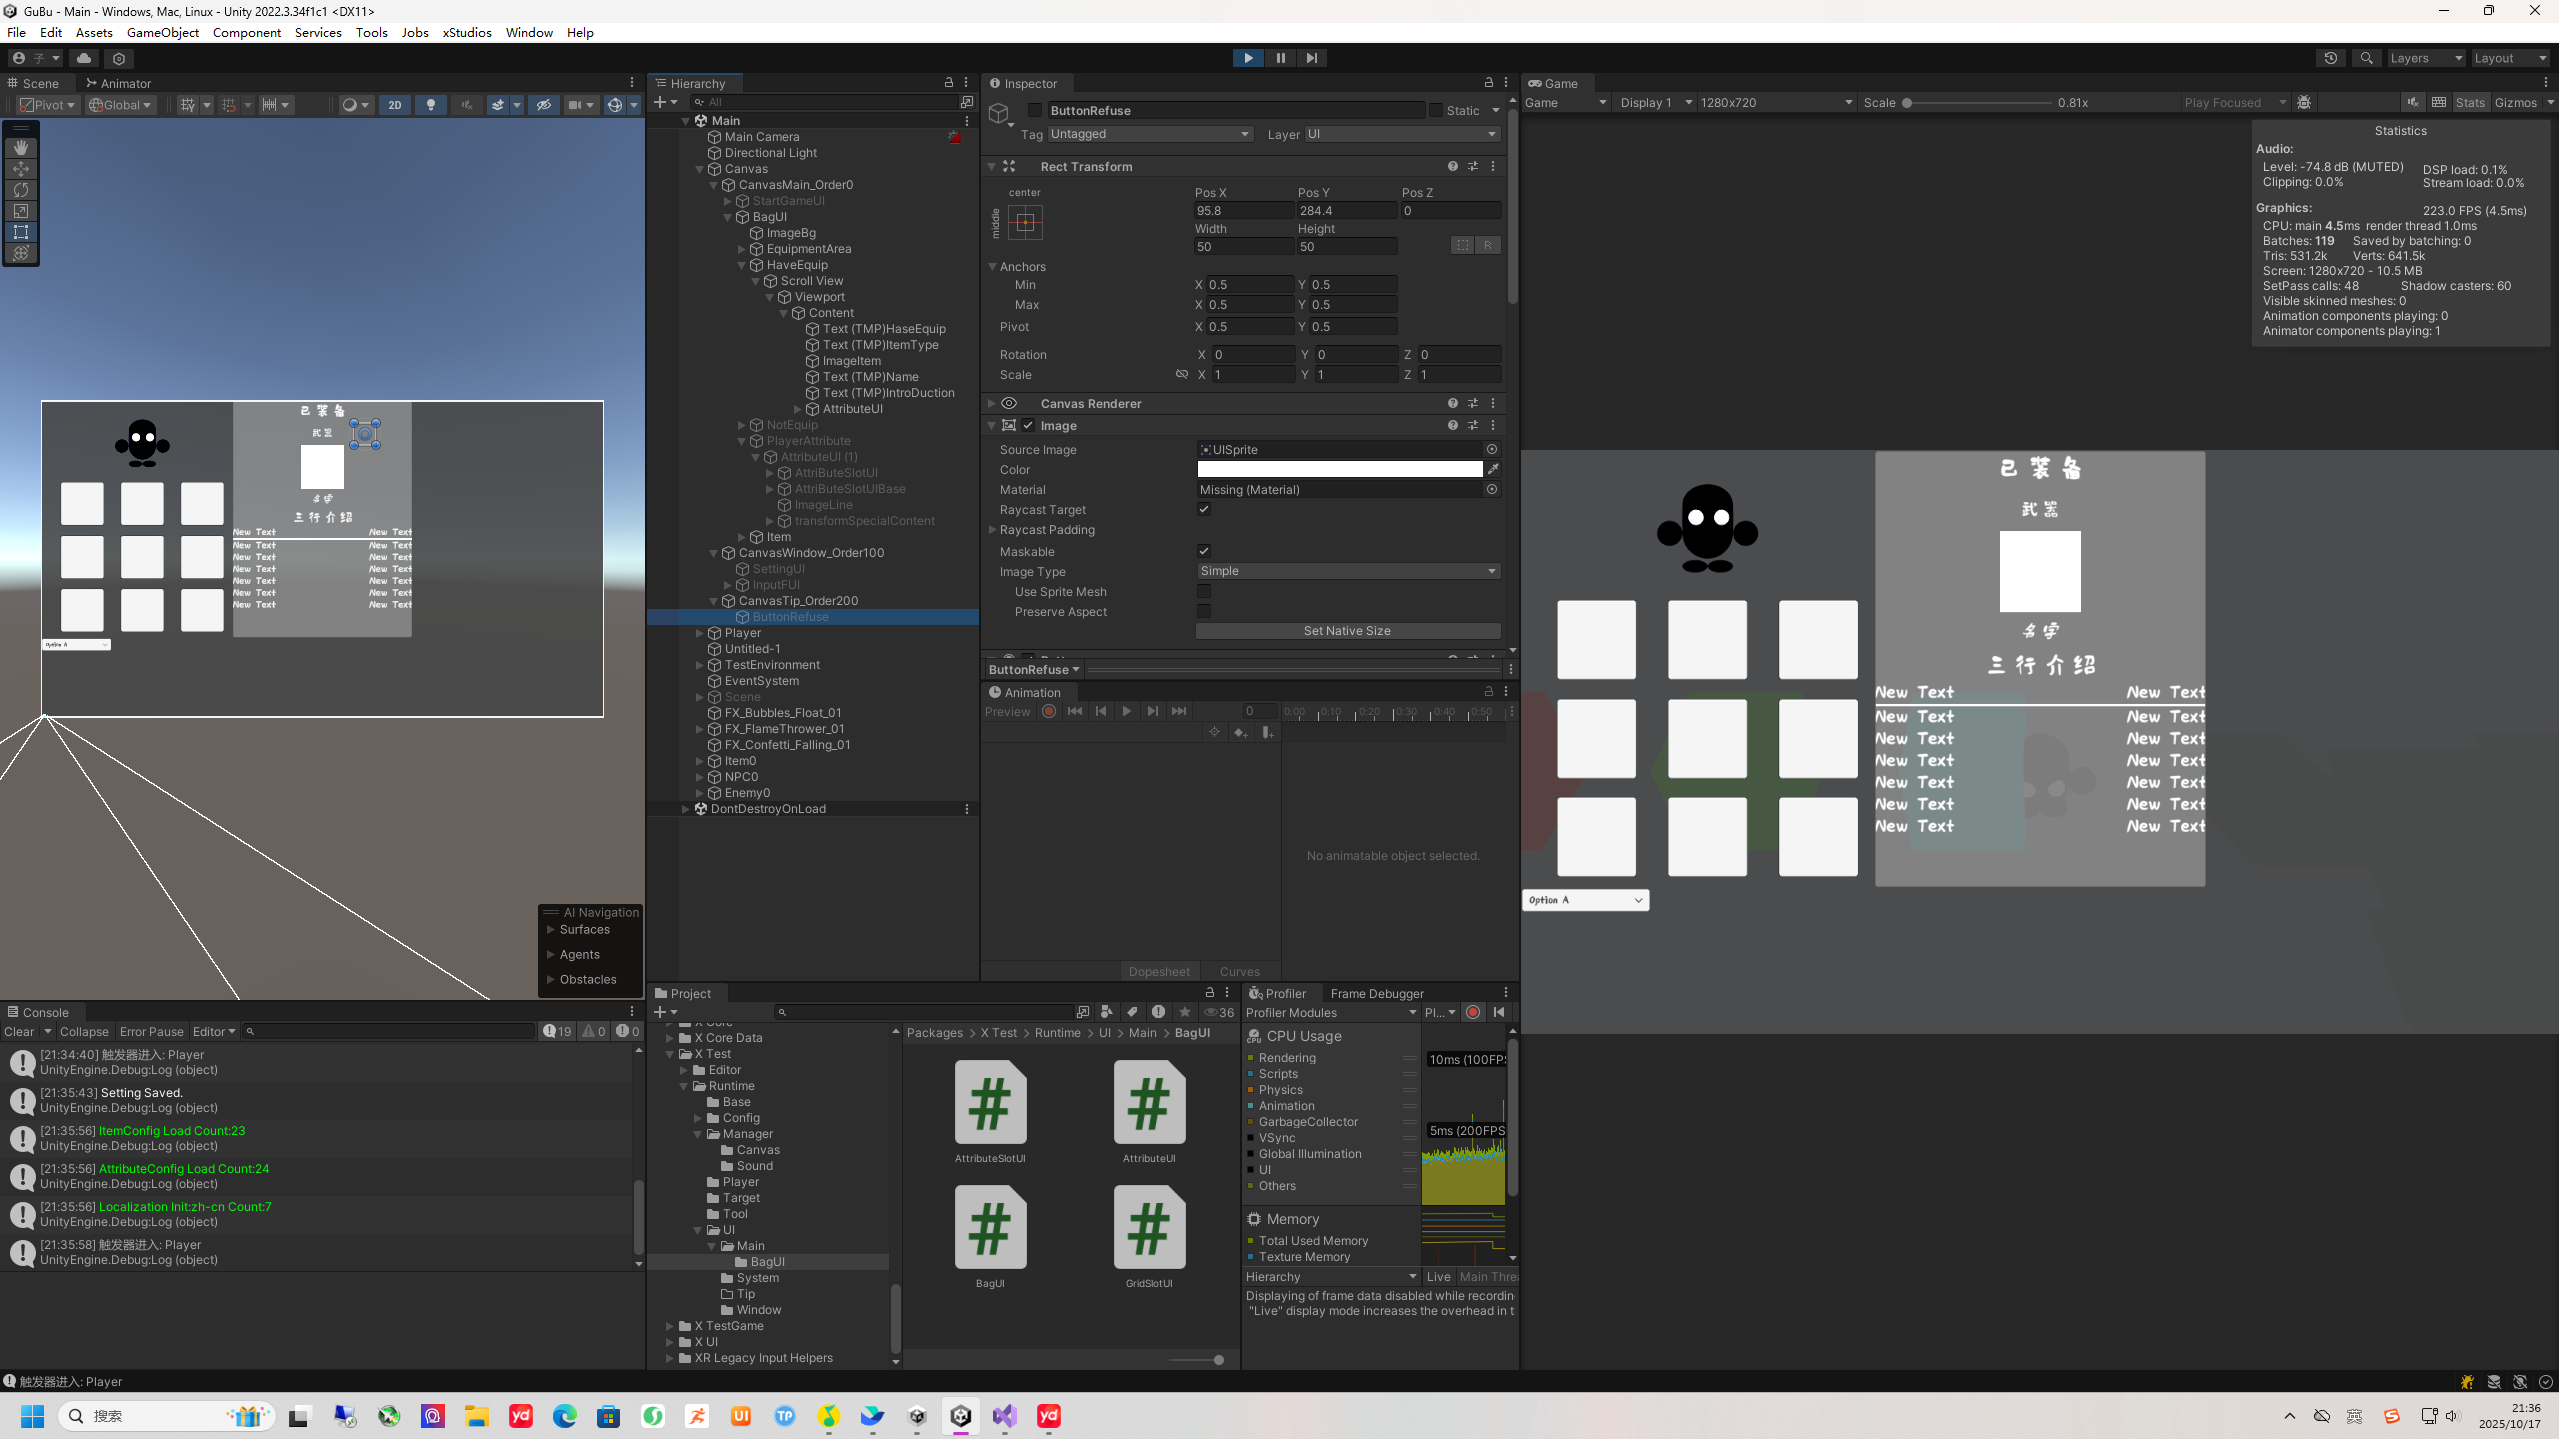This screenshot has height=1439, width=2559.
Task: Click the Image Color white swatch
Action: 1339,469
